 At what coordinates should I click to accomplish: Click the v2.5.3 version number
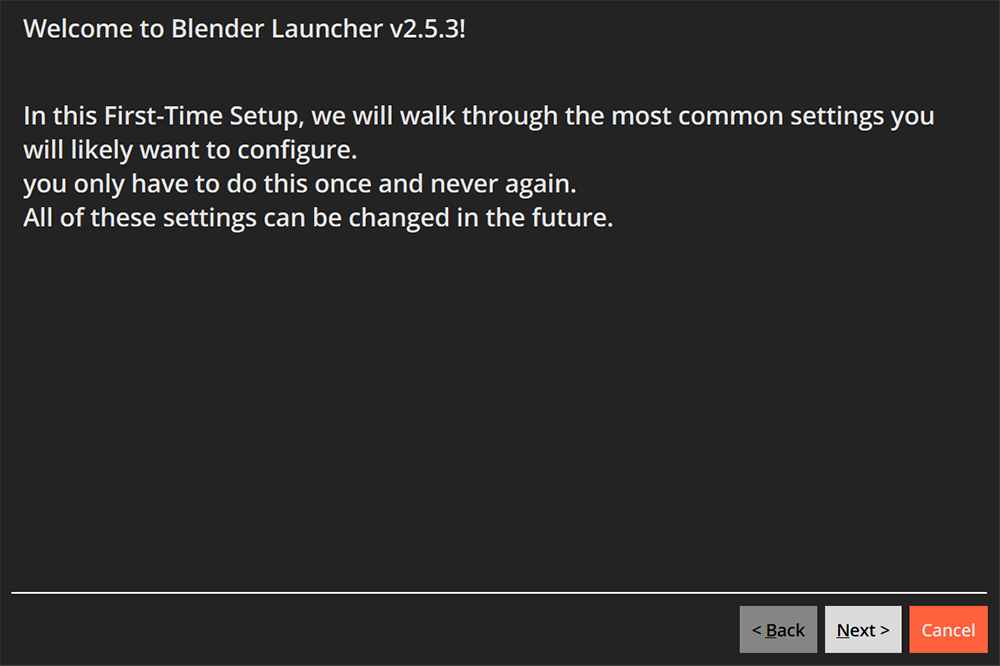pyautogui.click(x=427, y=28)
